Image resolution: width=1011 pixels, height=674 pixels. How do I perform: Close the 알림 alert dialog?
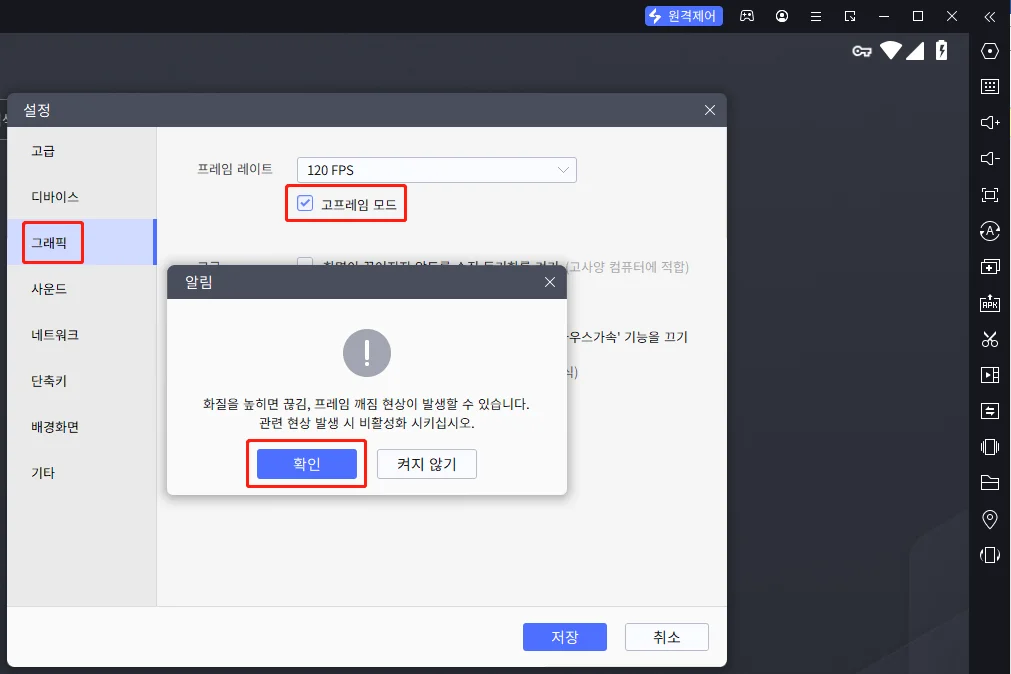[x=550, y=282]
